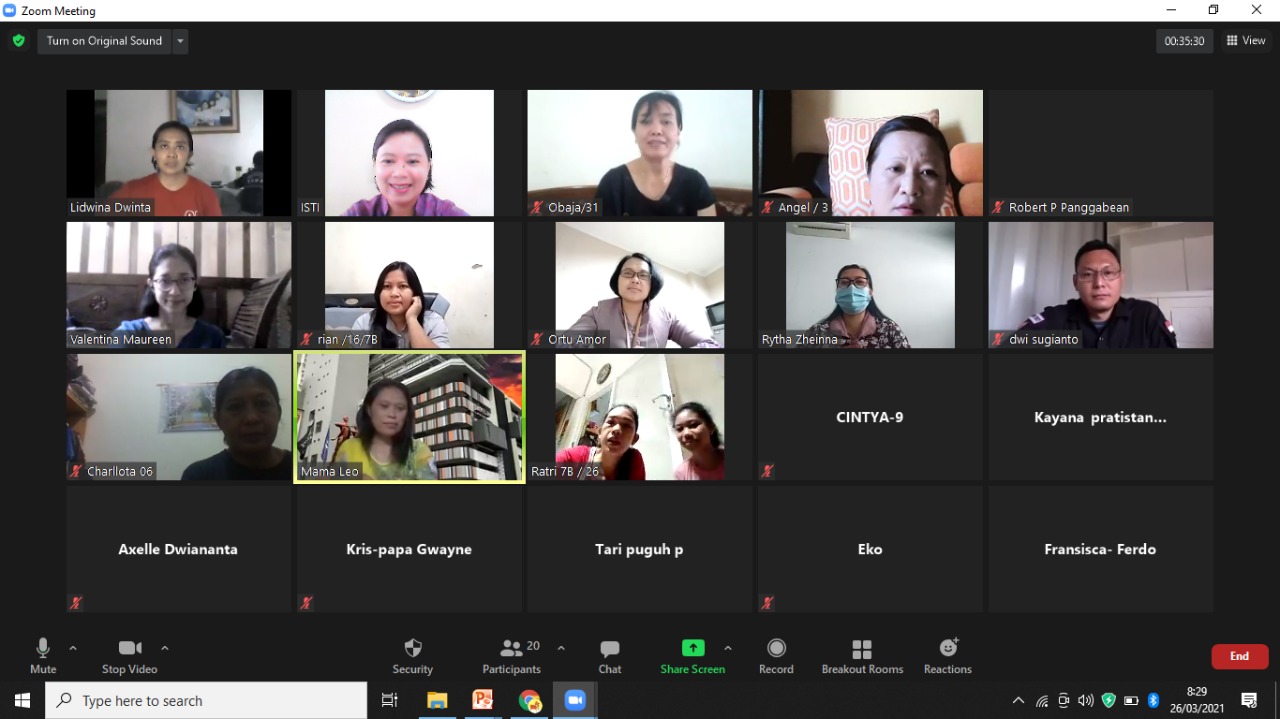
Task: Expand the options arrow next to Participants
Action: (x=561, y=648)
